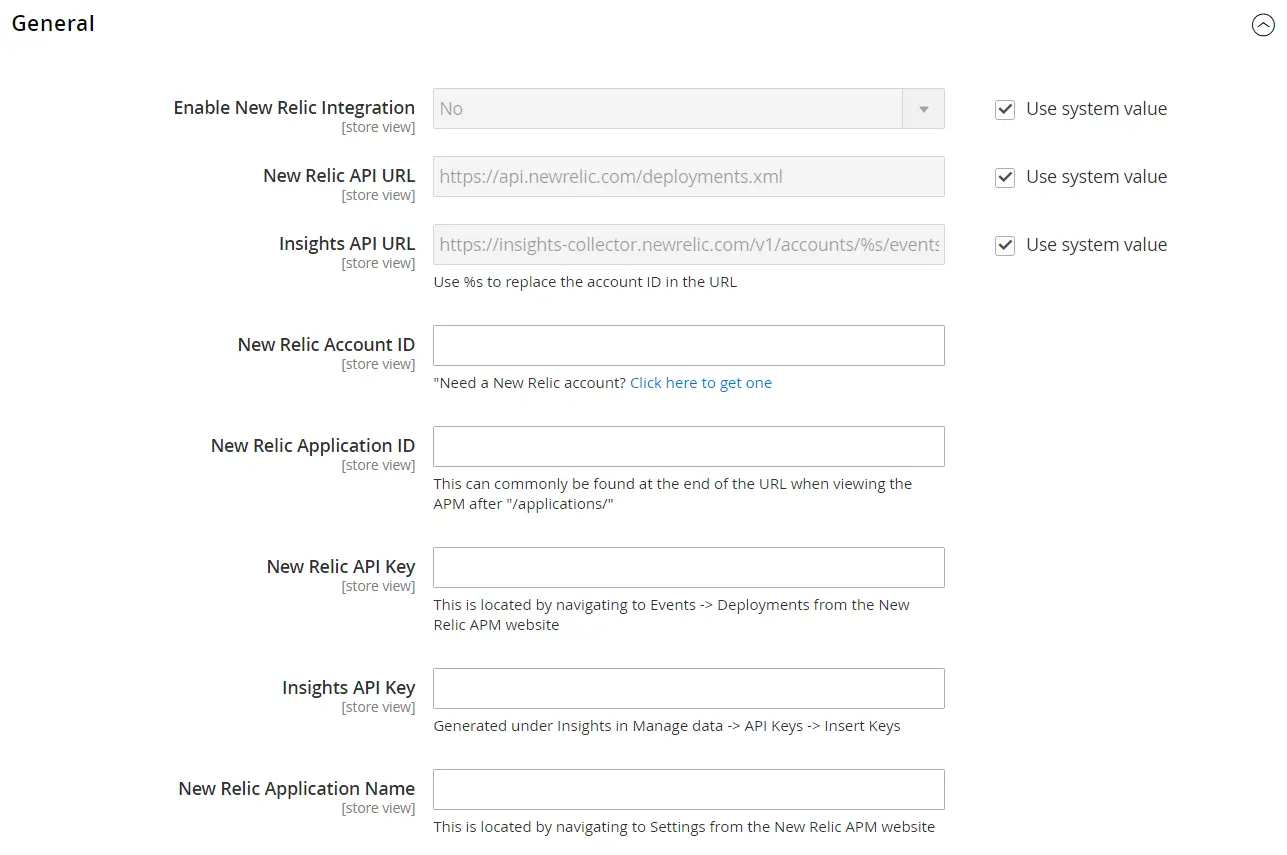Click the 'Click here to get one' link
1287x855 pixels.
700,382
